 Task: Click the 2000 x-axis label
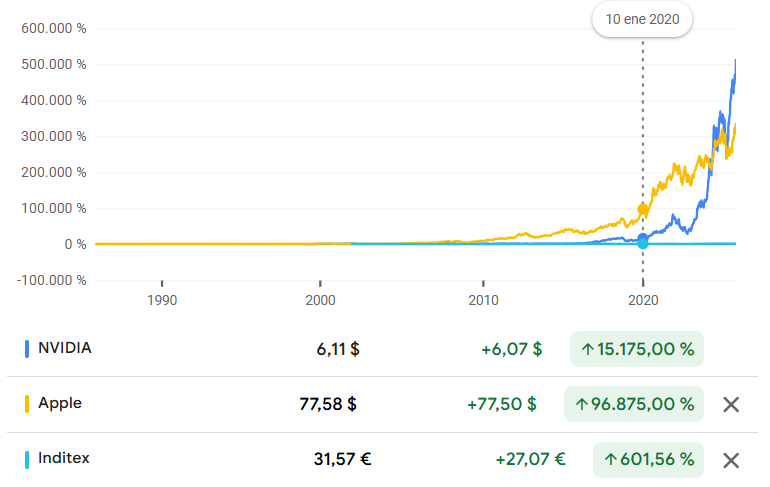(320, 299)
